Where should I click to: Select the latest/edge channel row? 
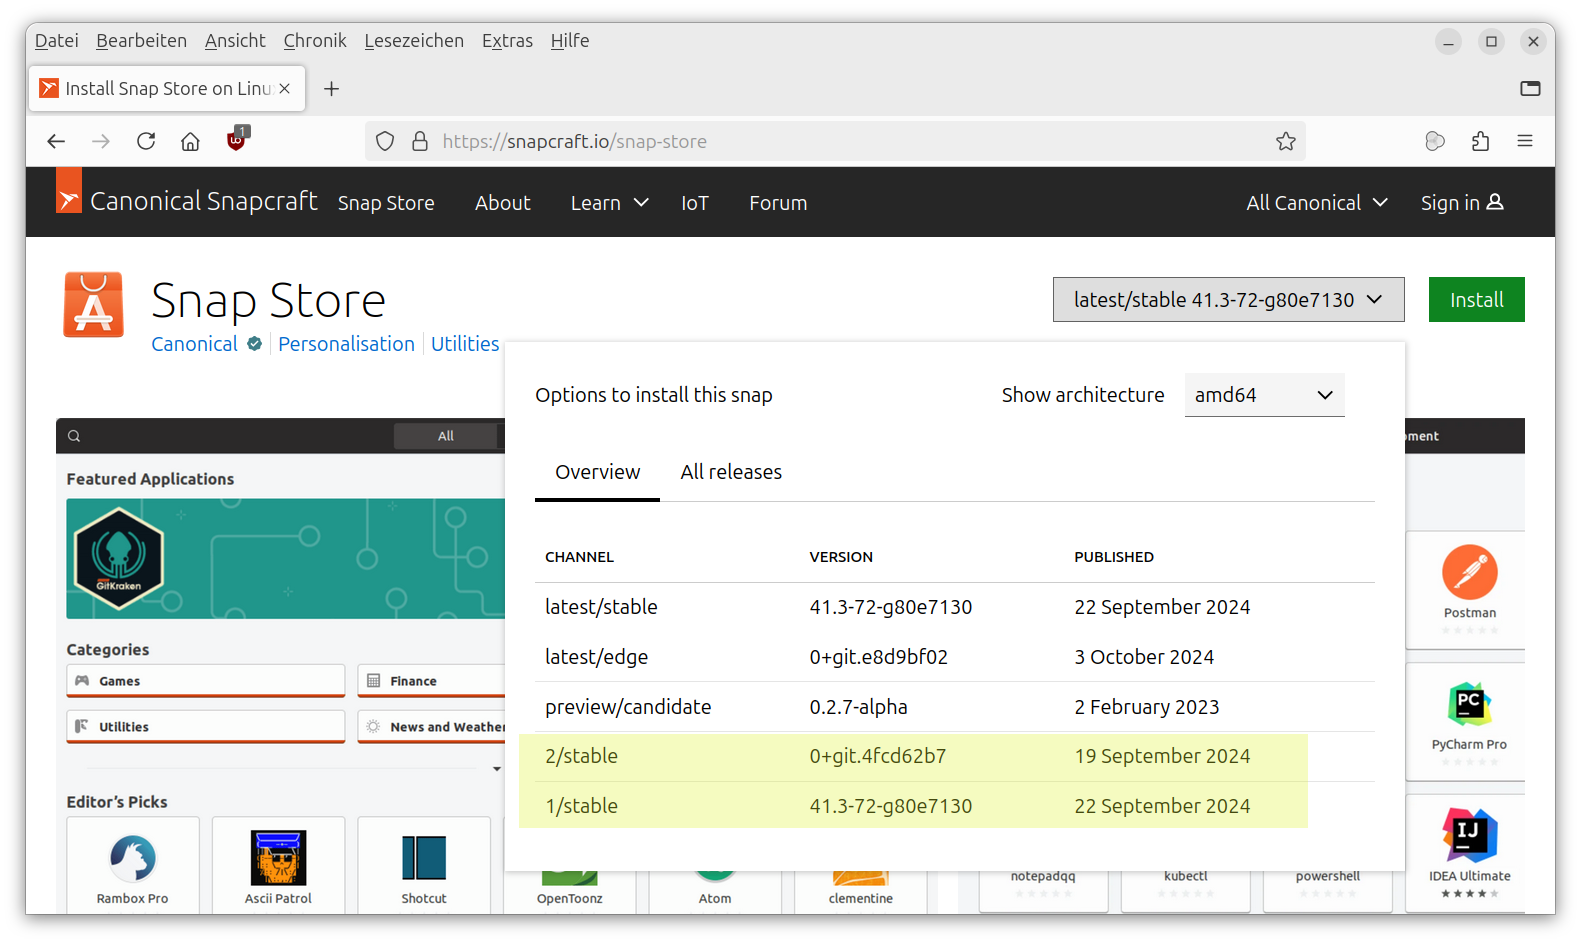pyautogui.click(x=955, y=657)
